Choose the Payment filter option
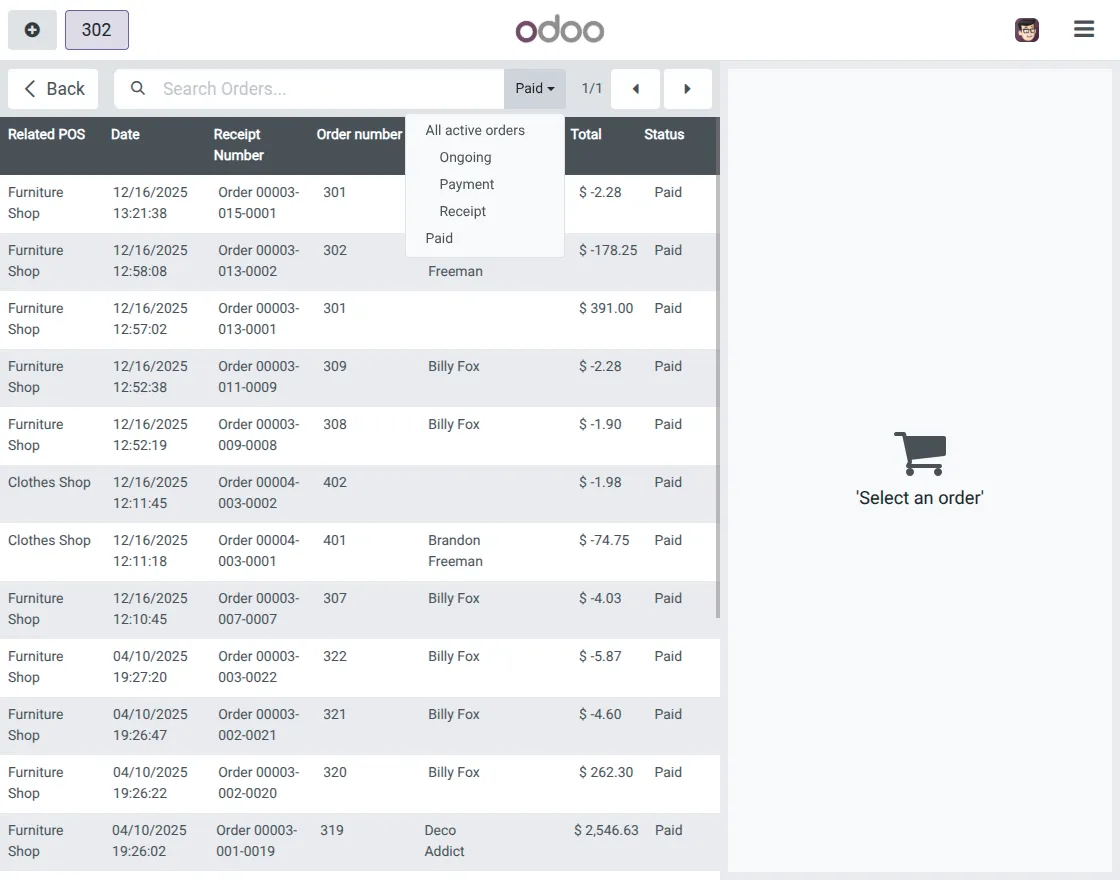Image resolution: width=1120 pixels, height=880 pixels. (x=466, y=184)
